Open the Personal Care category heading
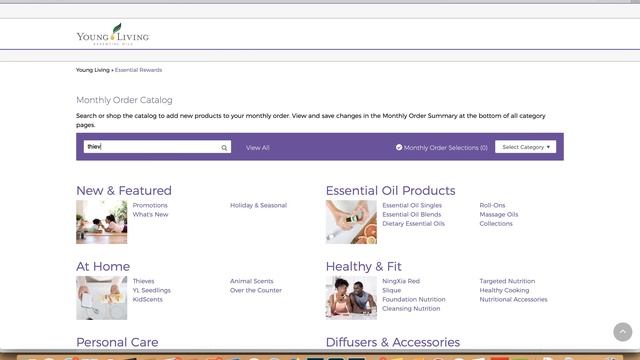 117,342
